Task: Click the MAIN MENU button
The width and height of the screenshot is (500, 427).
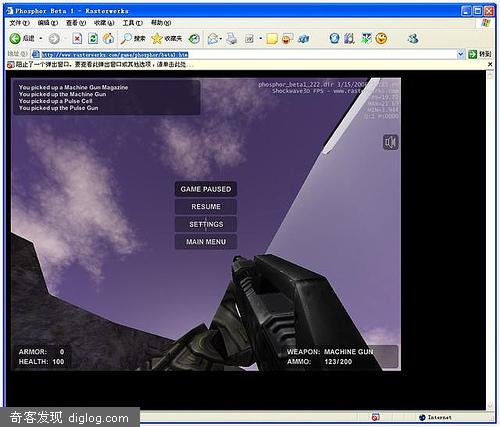Action: click(x=206, y=242)
